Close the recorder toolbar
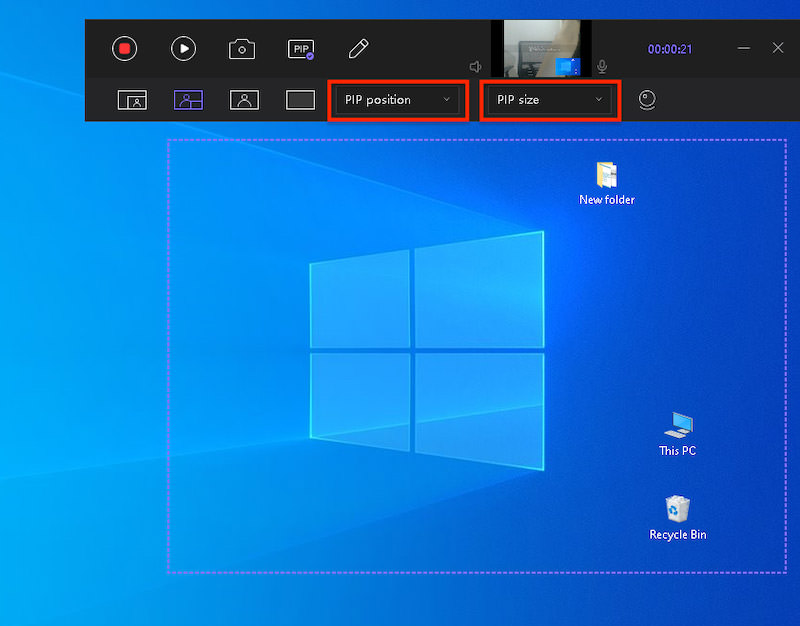 click(778, 48)
